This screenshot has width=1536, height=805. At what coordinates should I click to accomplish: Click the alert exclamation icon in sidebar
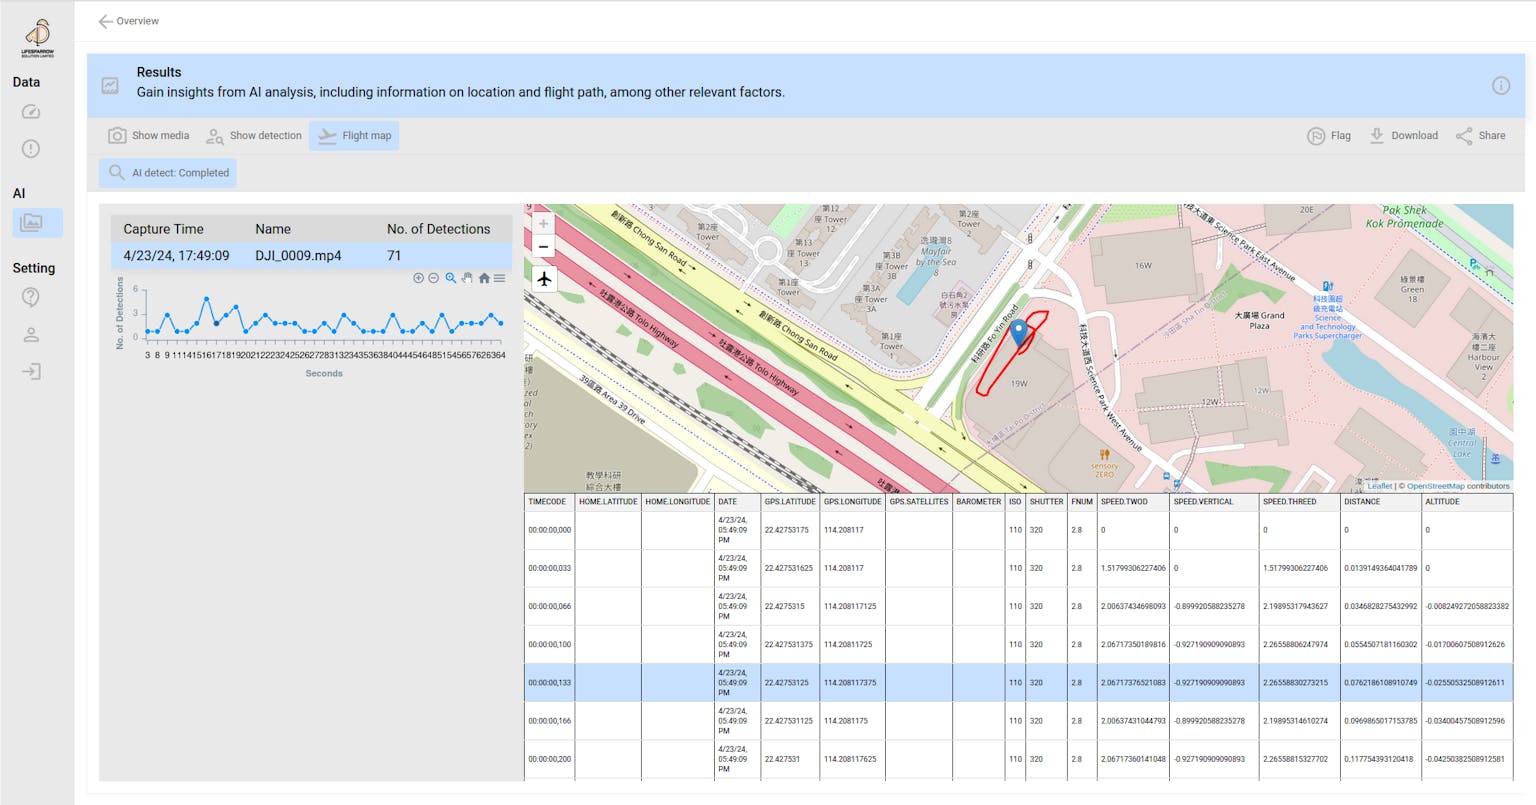pos(31,149)
